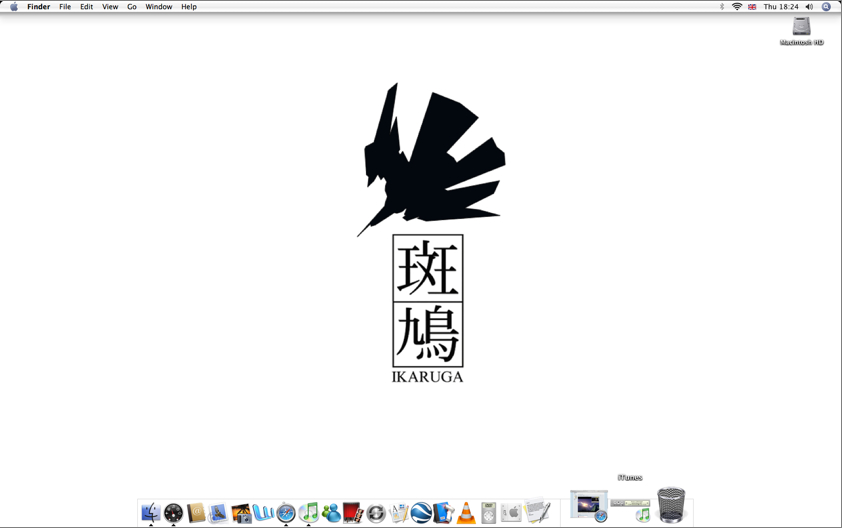The image size is (842, 528).
Task: Open the Trash in the Dock
Action: pos(671,505)
